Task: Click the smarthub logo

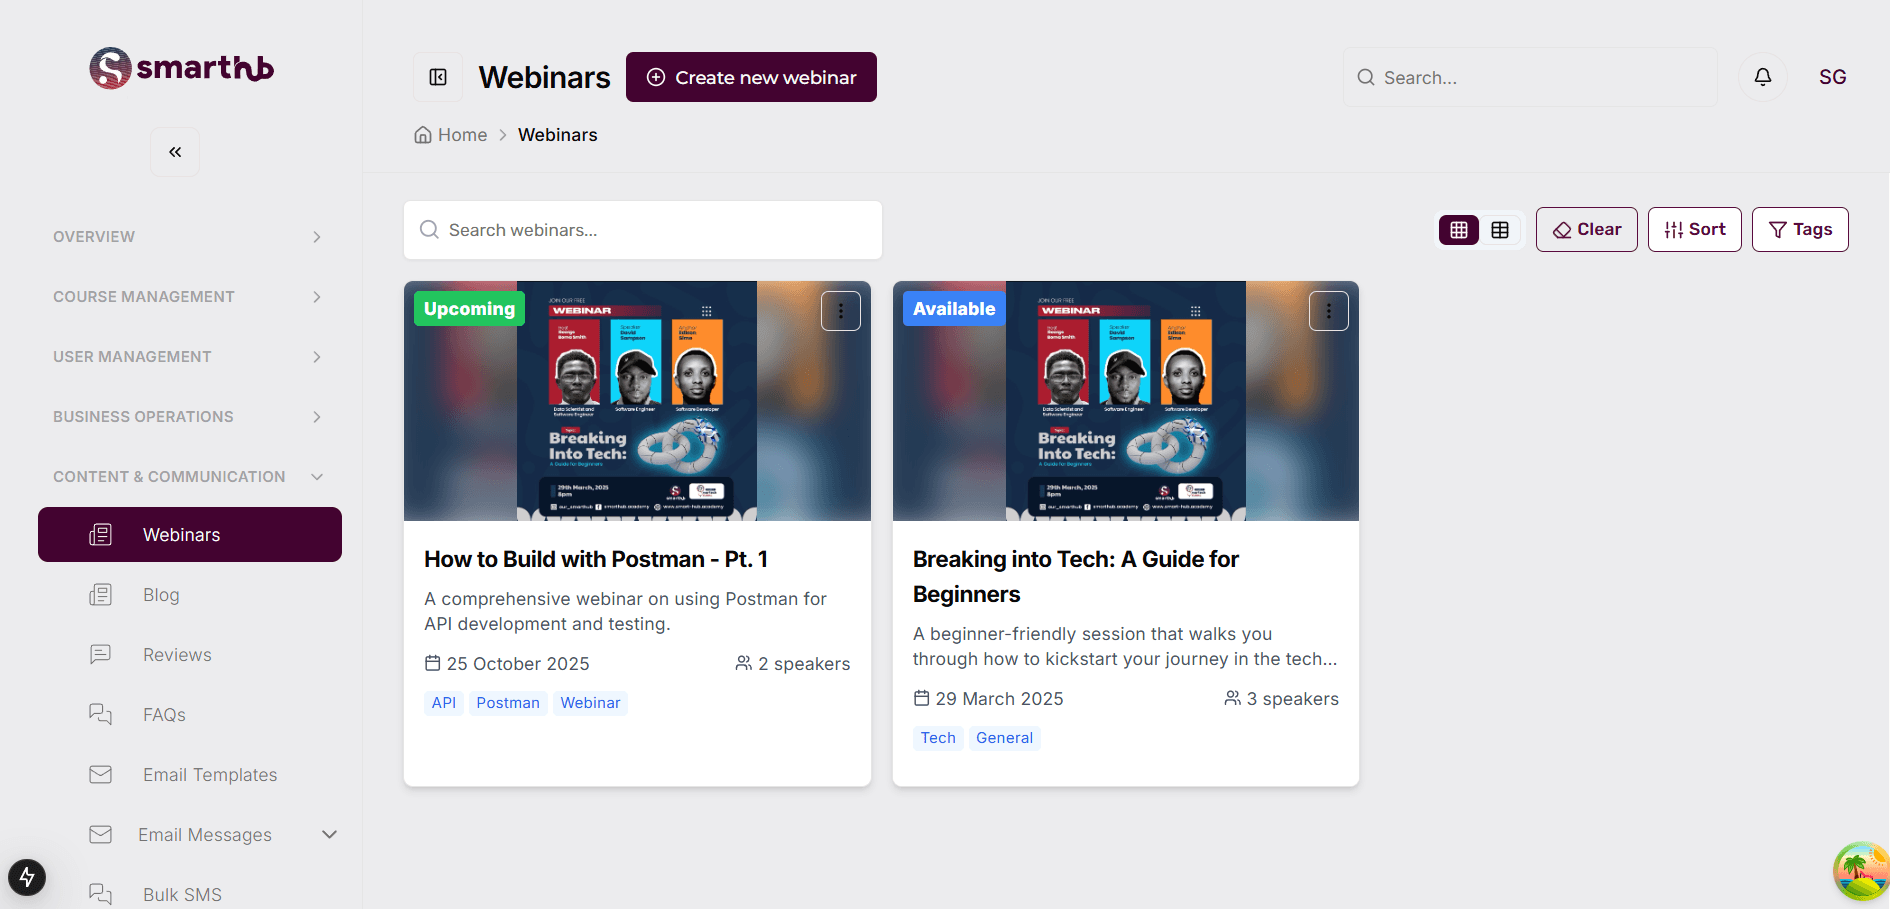Action: [180, 67]
